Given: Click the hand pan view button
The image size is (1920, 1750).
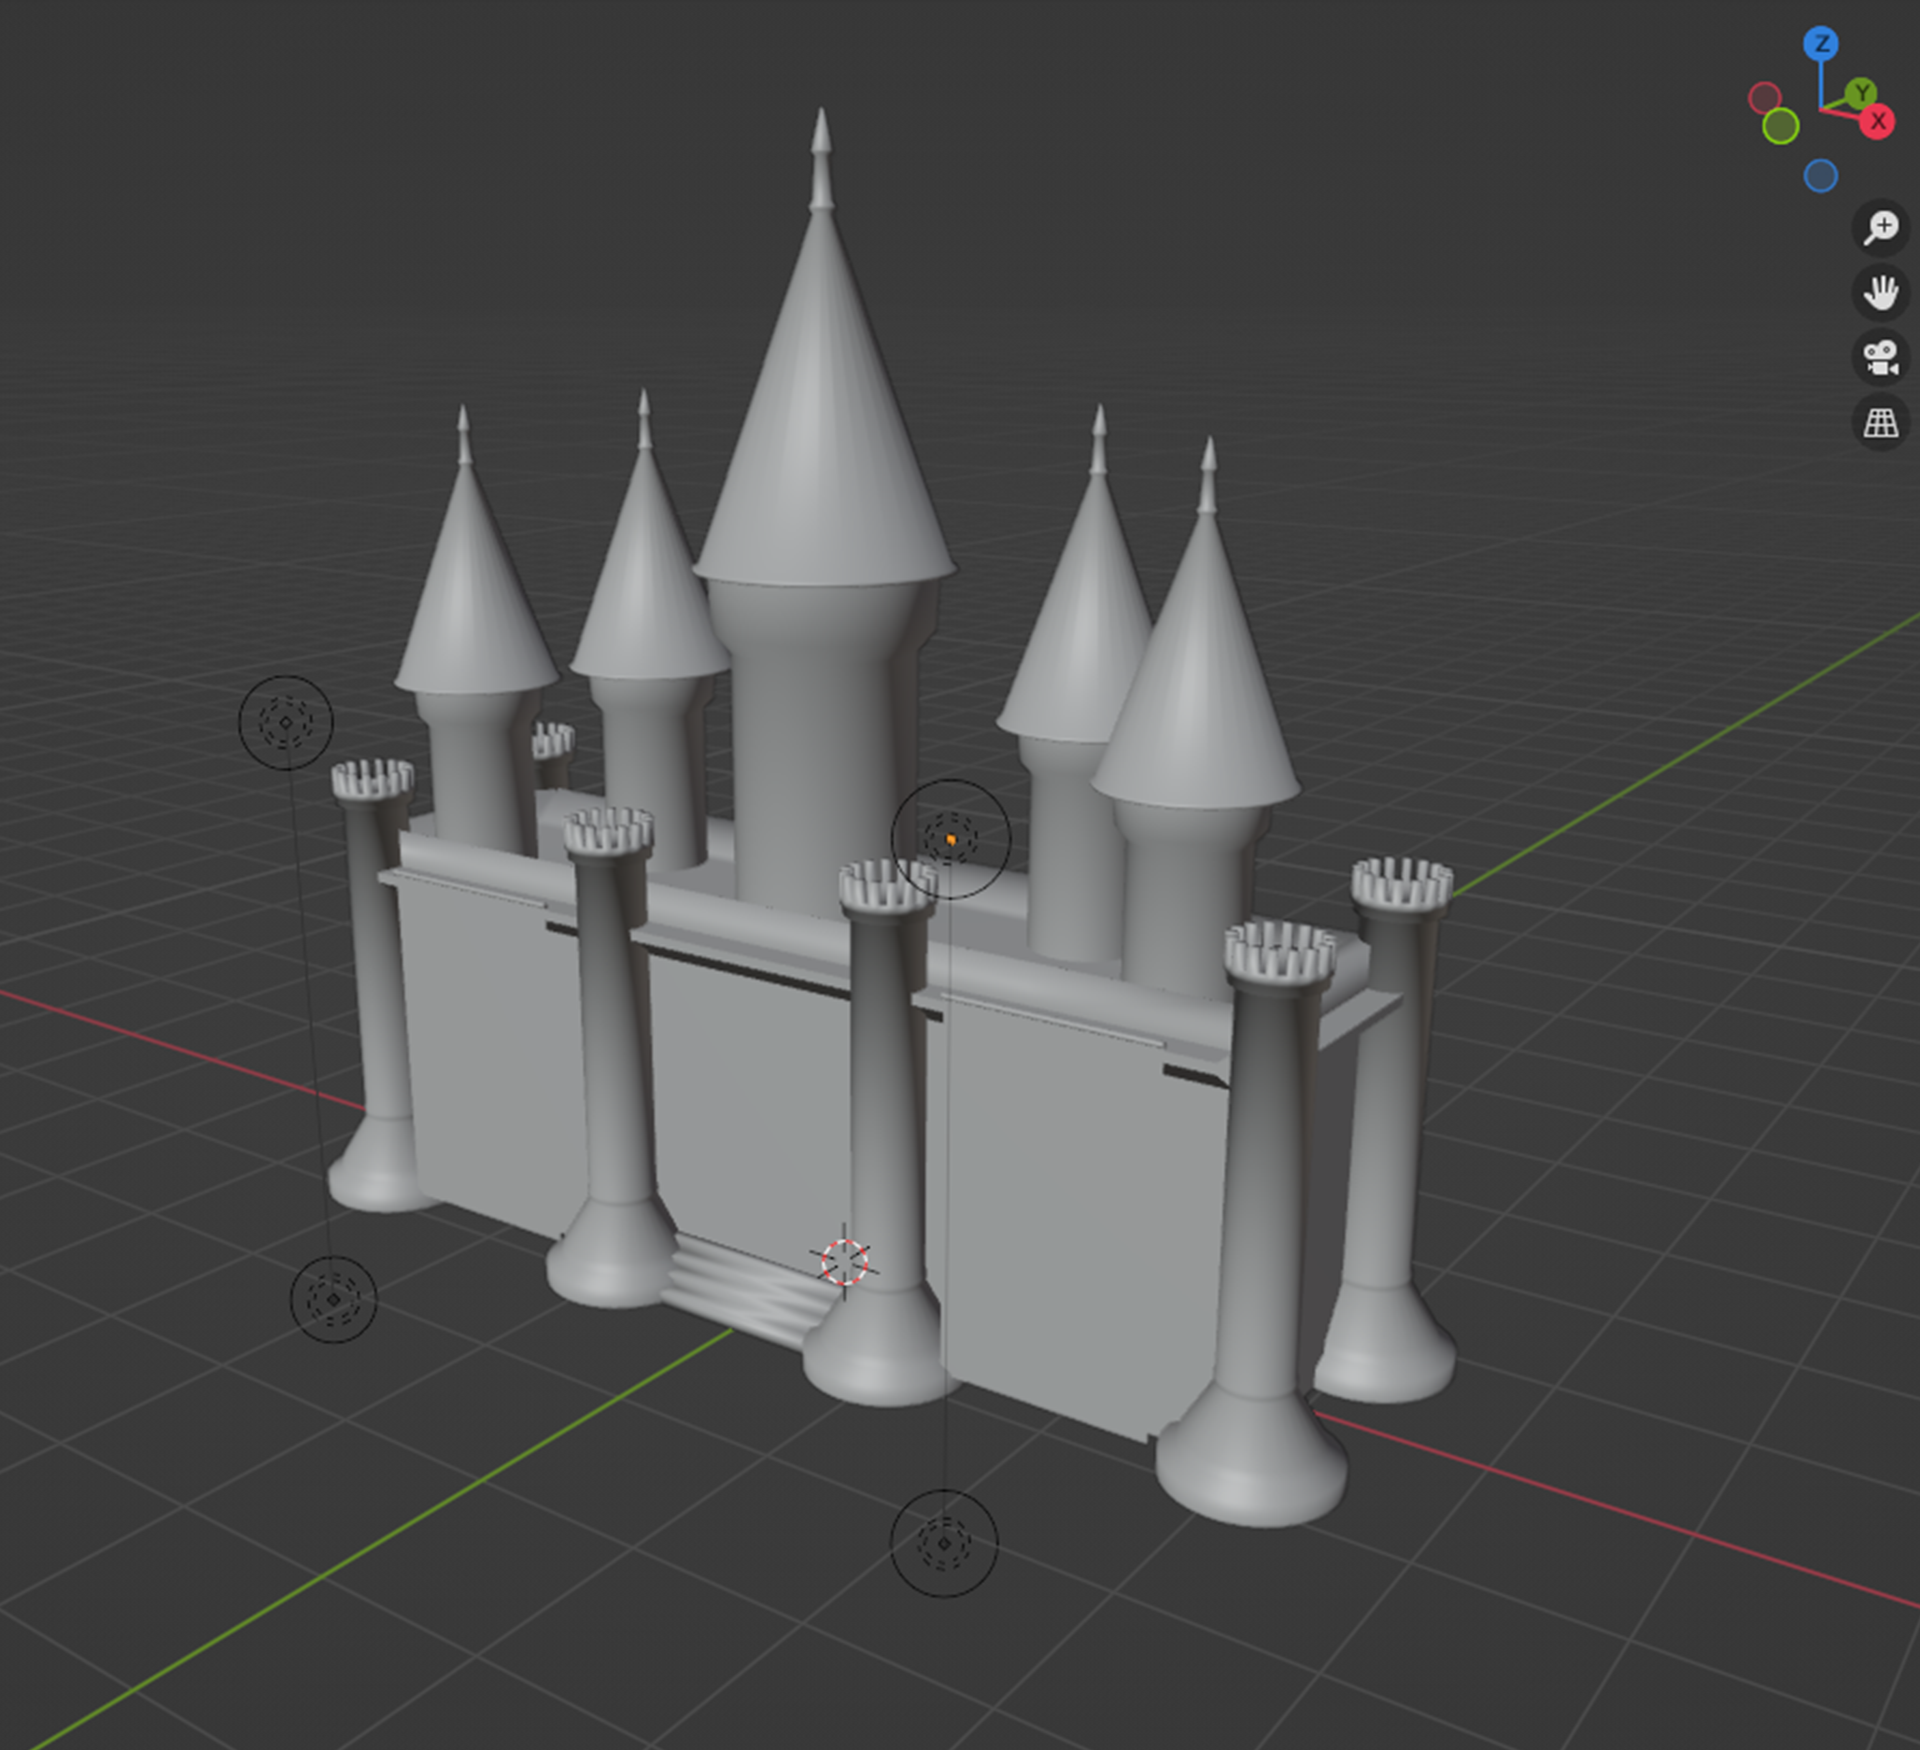Looking at the screenshot, I should click(x=1880, y=293).
